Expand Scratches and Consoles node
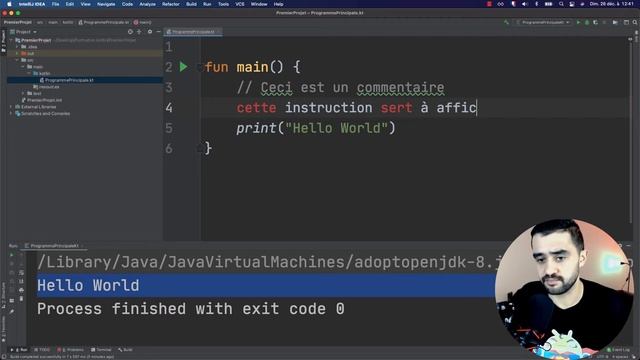Viewport: 640px width, 360px height. click(11, 113)
